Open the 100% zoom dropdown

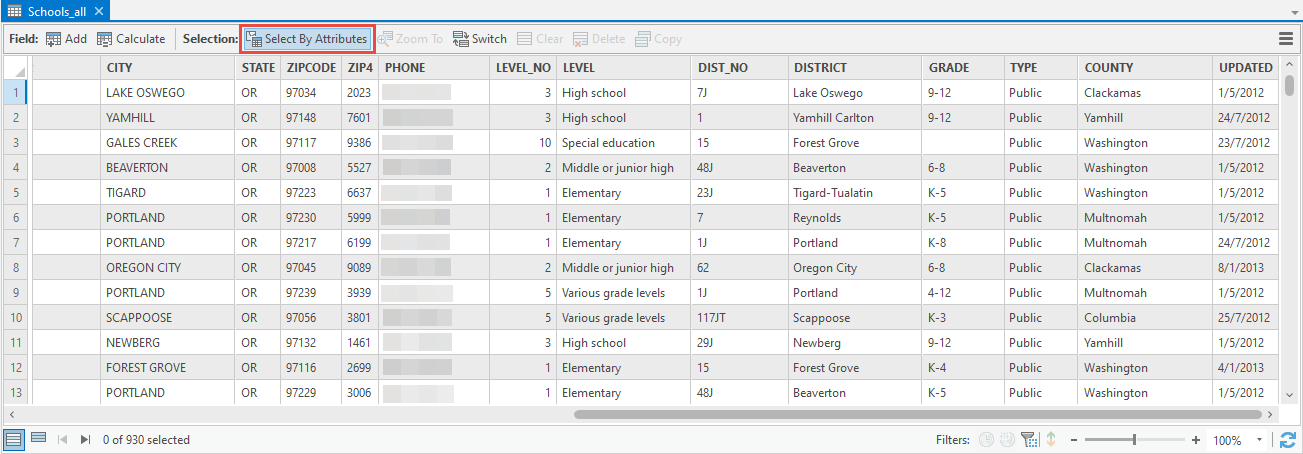tap(1260, 440)
